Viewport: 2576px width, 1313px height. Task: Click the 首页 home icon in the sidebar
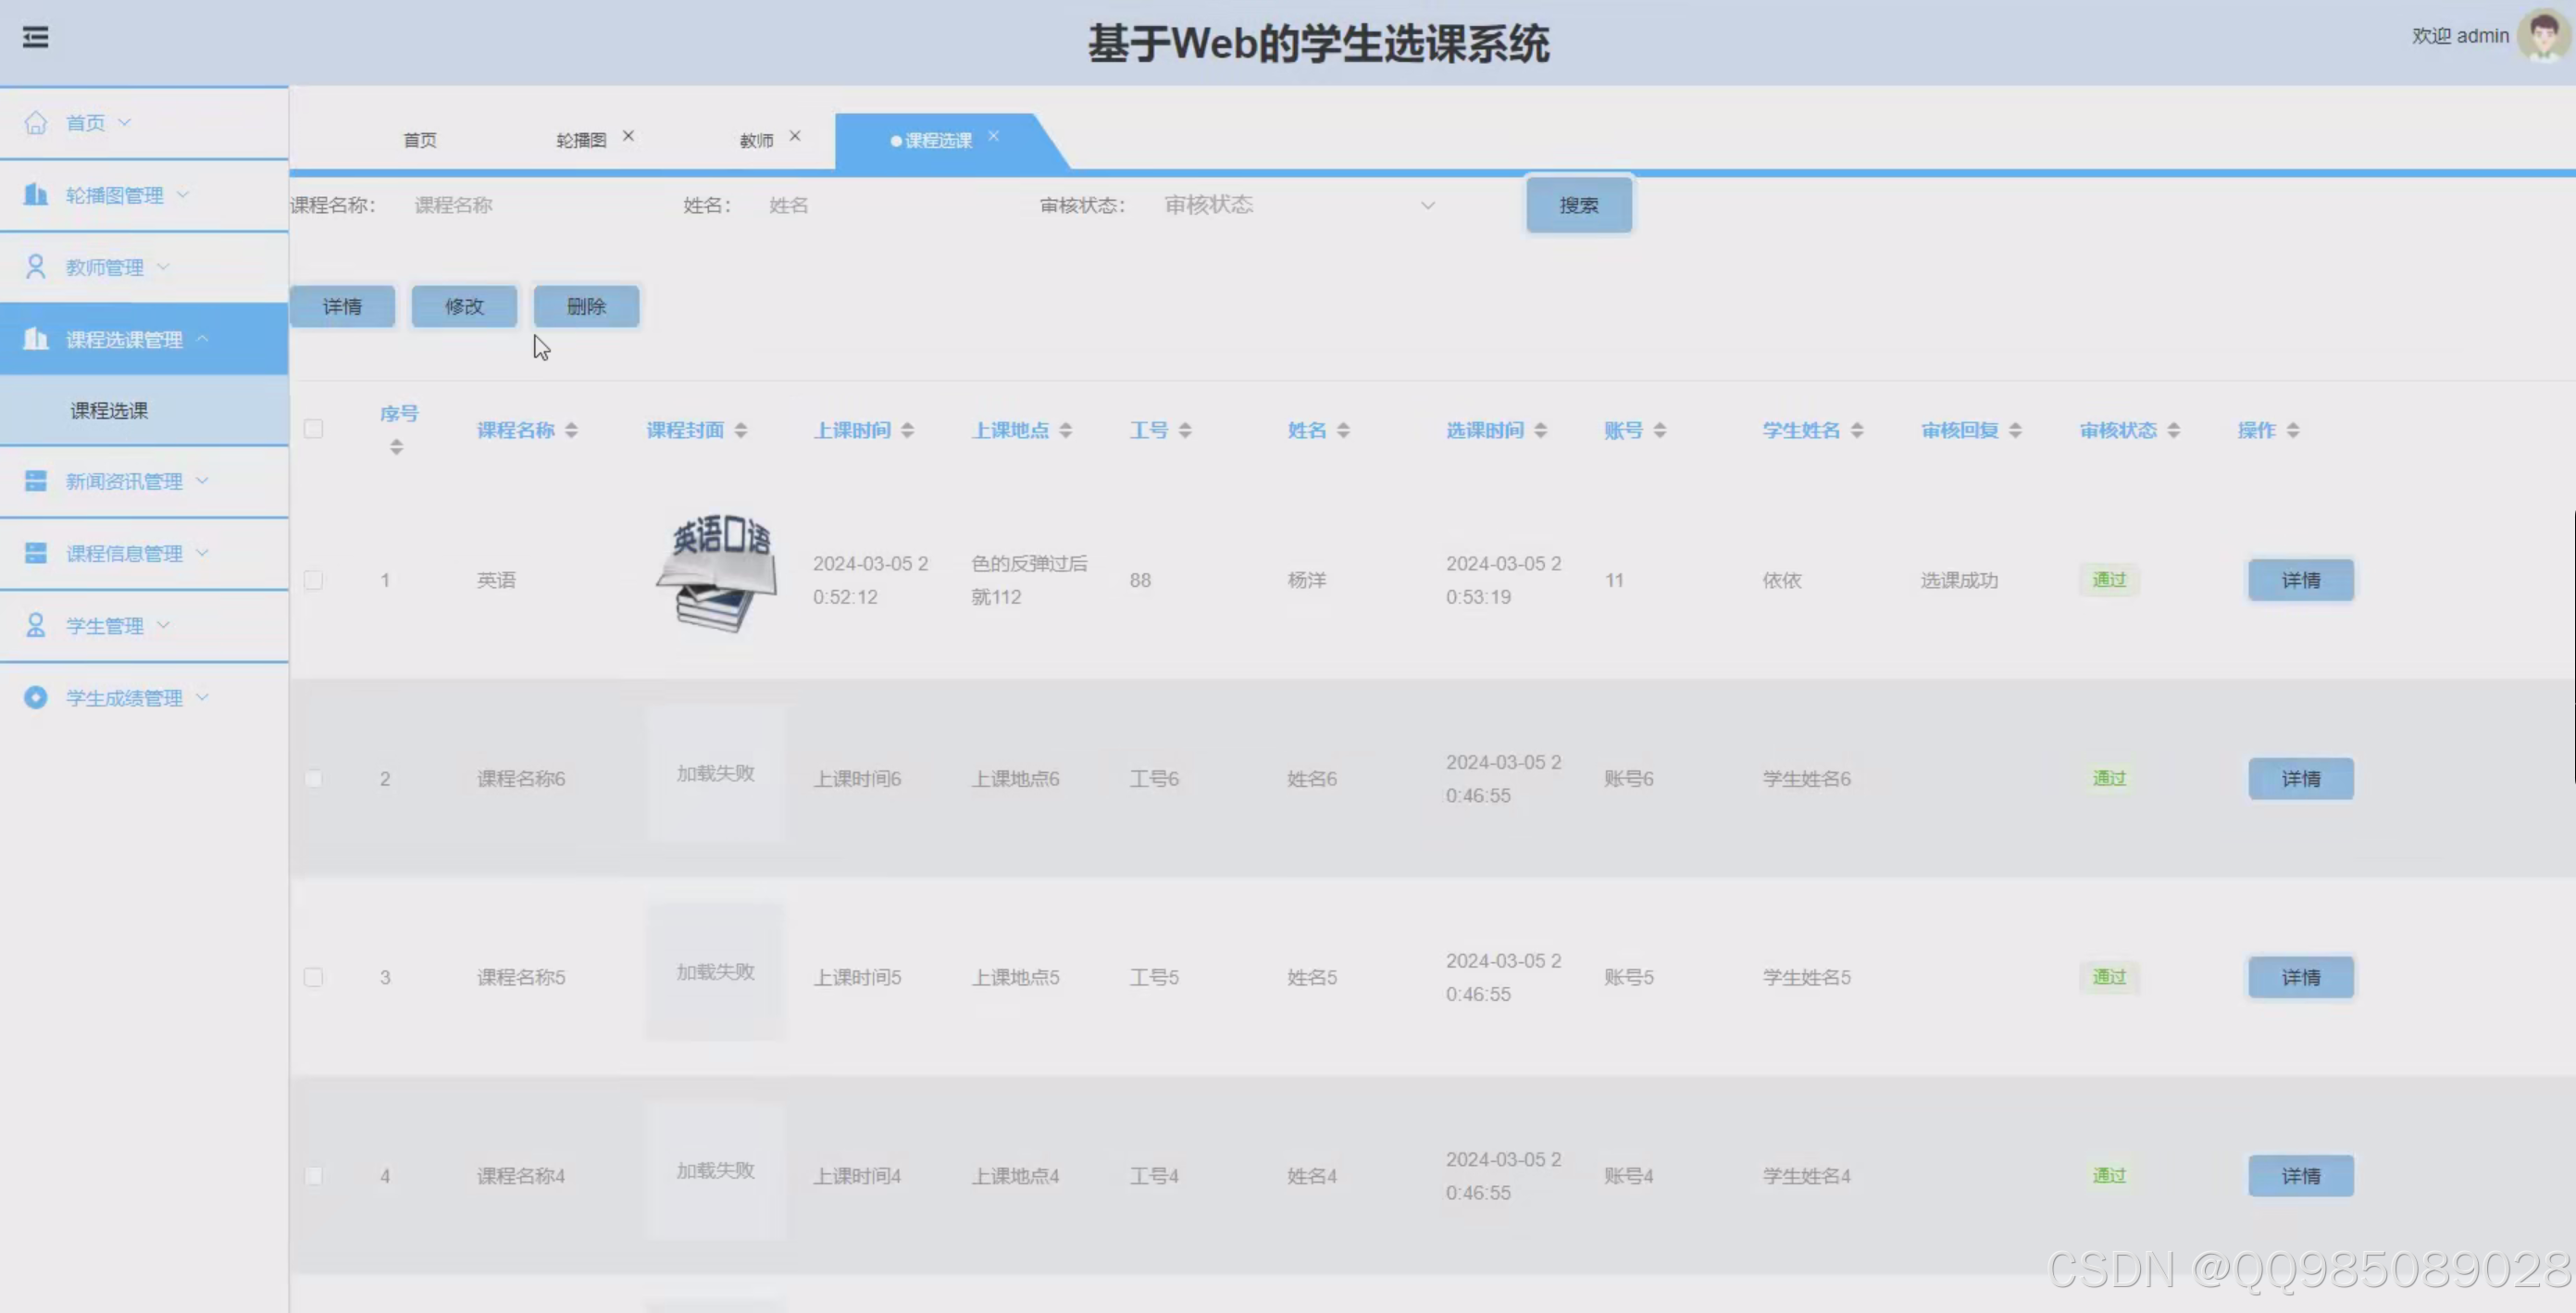[36, 121]
